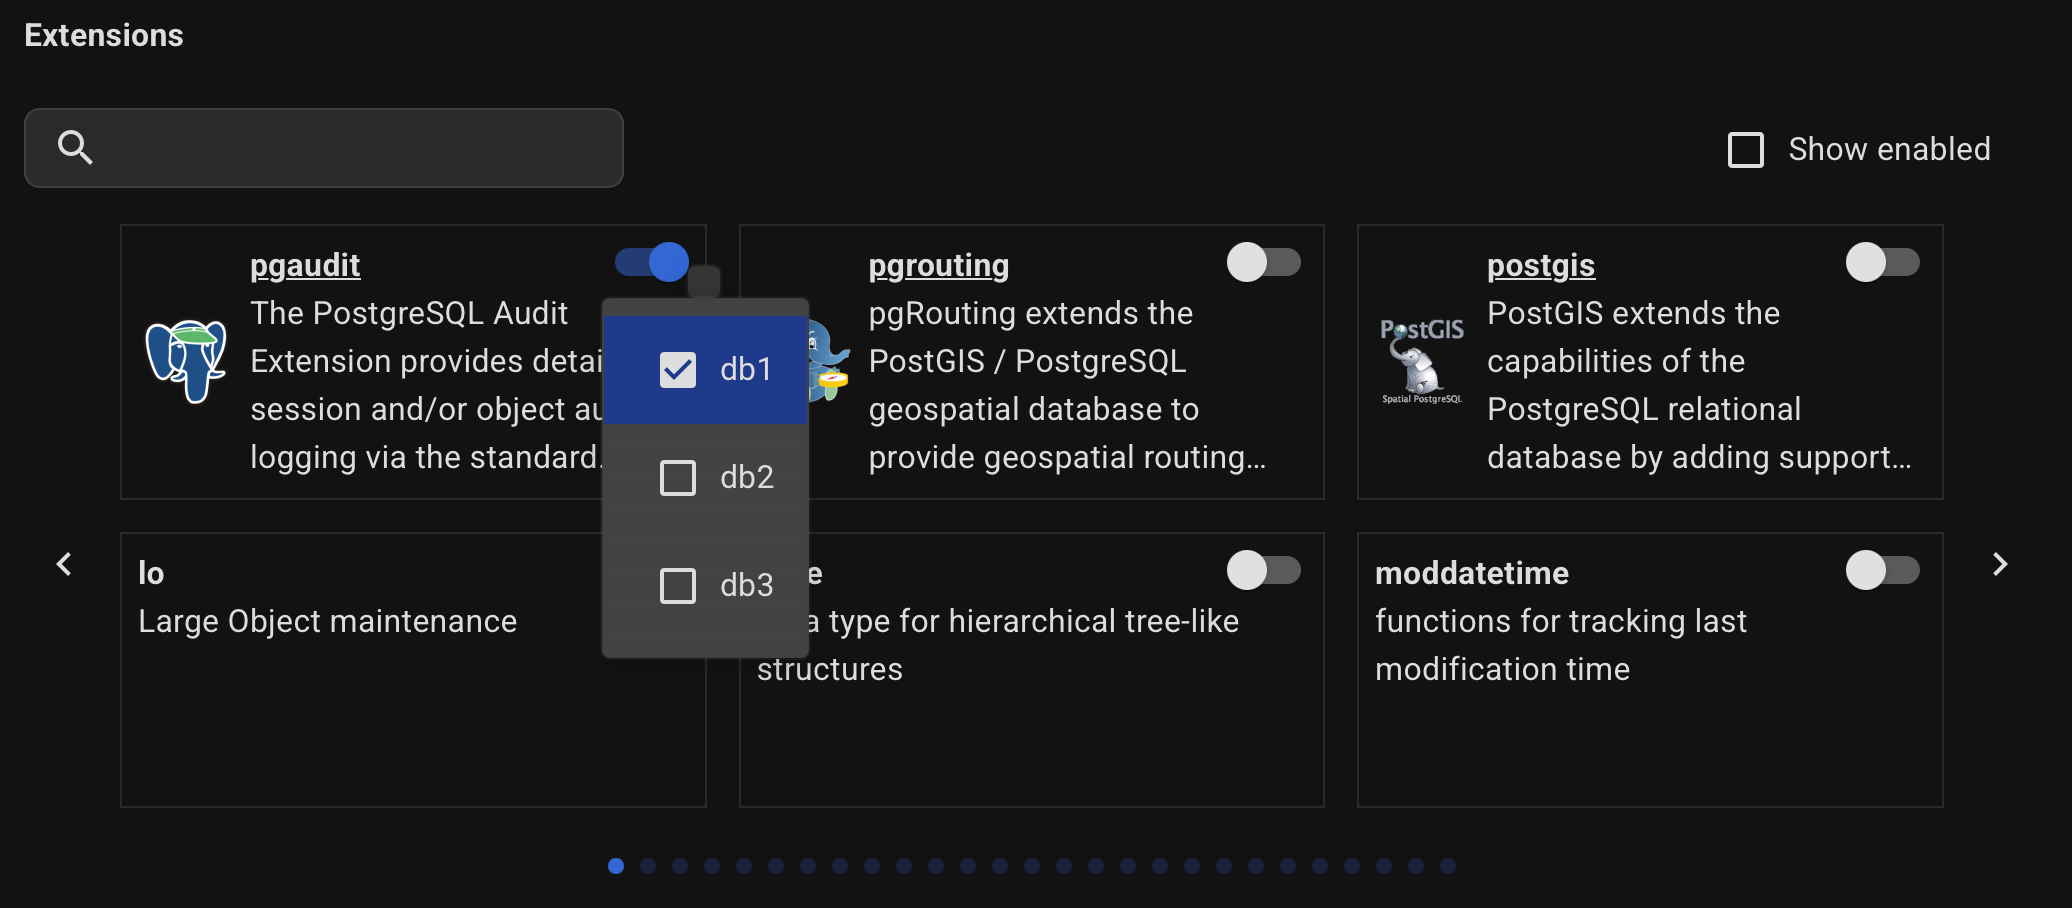Open the pgrouting extension link

coord(938,265)
